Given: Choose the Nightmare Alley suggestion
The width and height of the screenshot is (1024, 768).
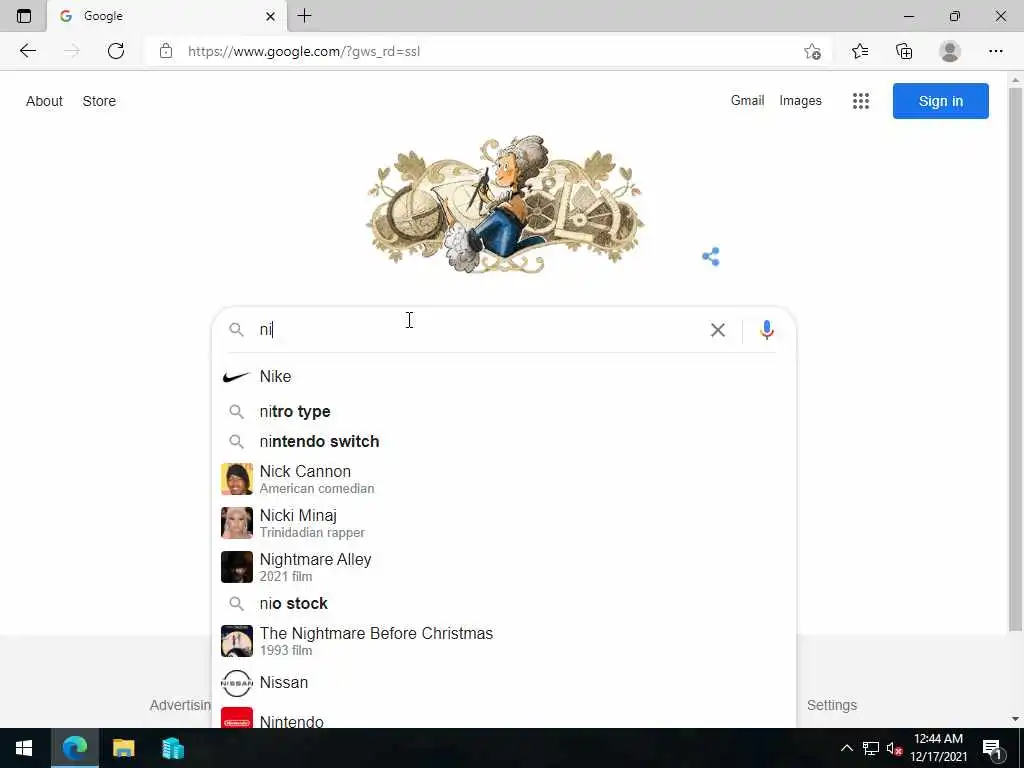Looking at the screenshot, I should (x=504, y=567).
